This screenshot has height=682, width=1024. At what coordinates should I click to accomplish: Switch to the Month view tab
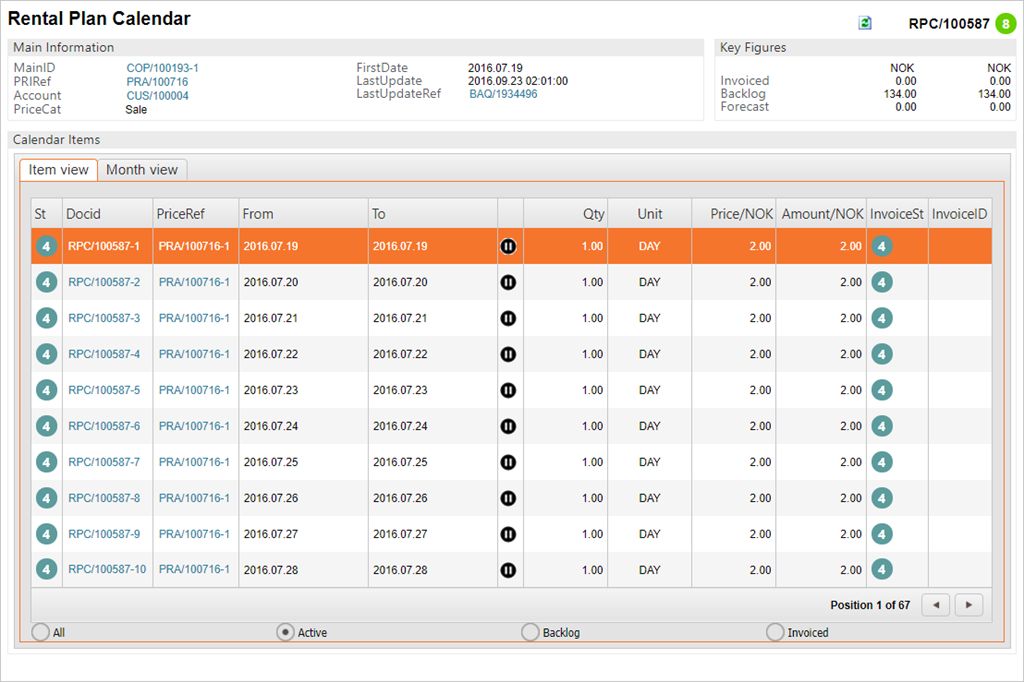[142, 170]
